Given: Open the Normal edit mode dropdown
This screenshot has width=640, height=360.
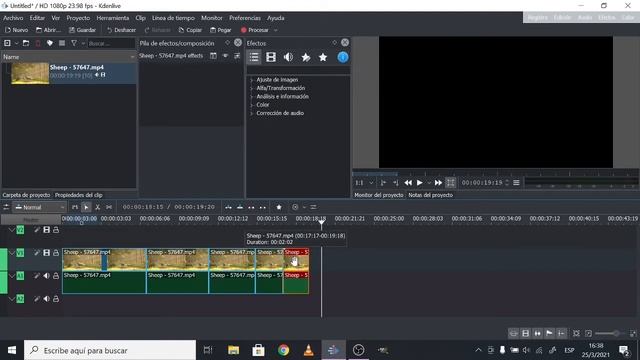Looking at the screenshot, I should click(x=40, y=207).
